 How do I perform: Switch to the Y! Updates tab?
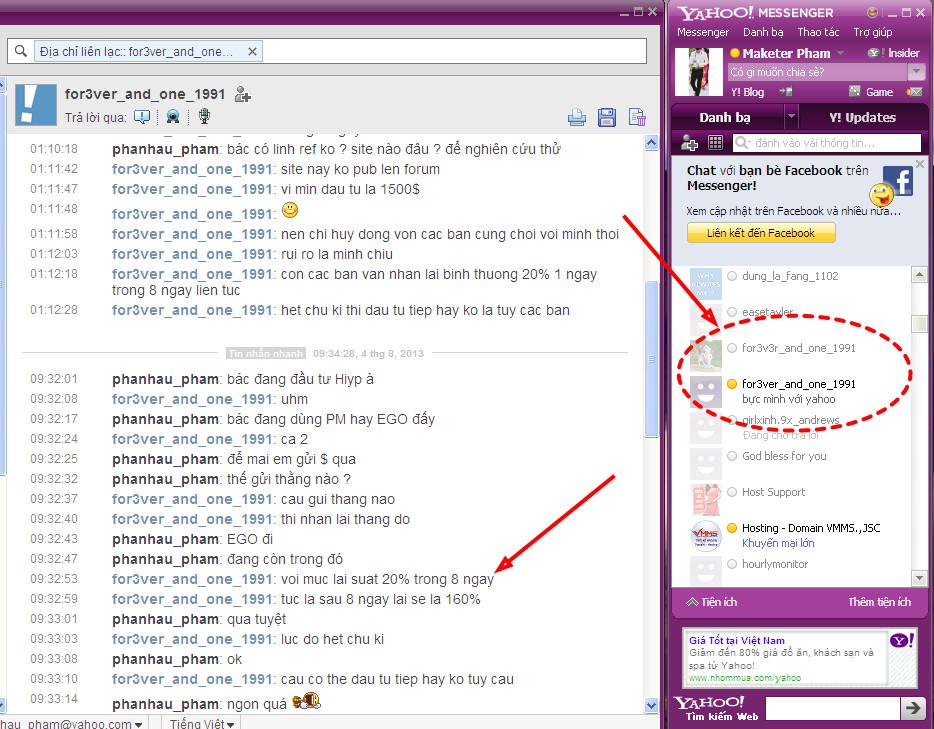(x=863, y=117)
